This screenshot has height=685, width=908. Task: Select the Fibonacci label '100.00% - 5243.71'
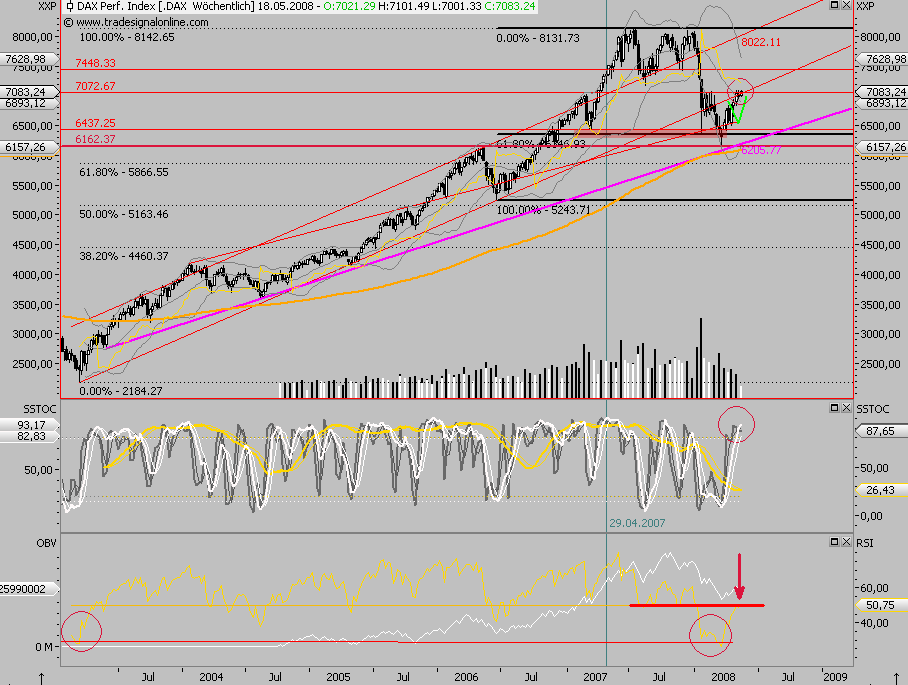(543, 210)
